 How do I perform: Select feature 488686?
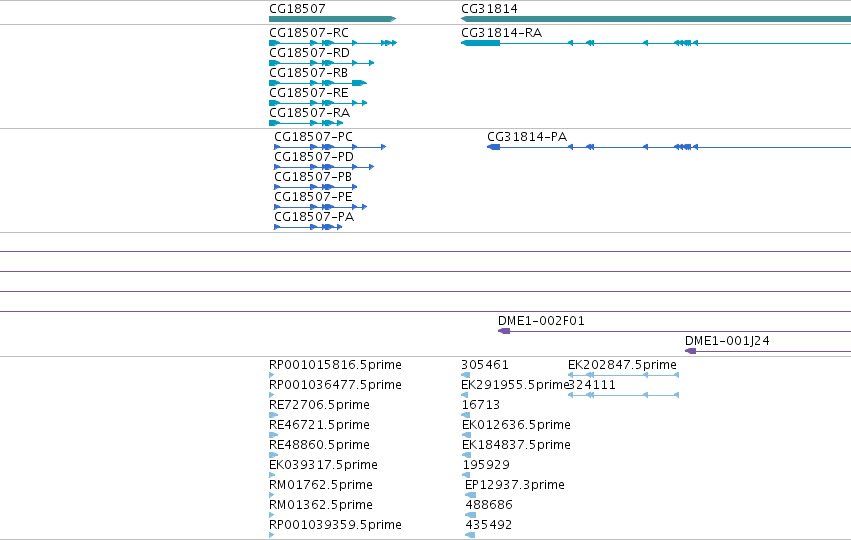tap(489, 505)
